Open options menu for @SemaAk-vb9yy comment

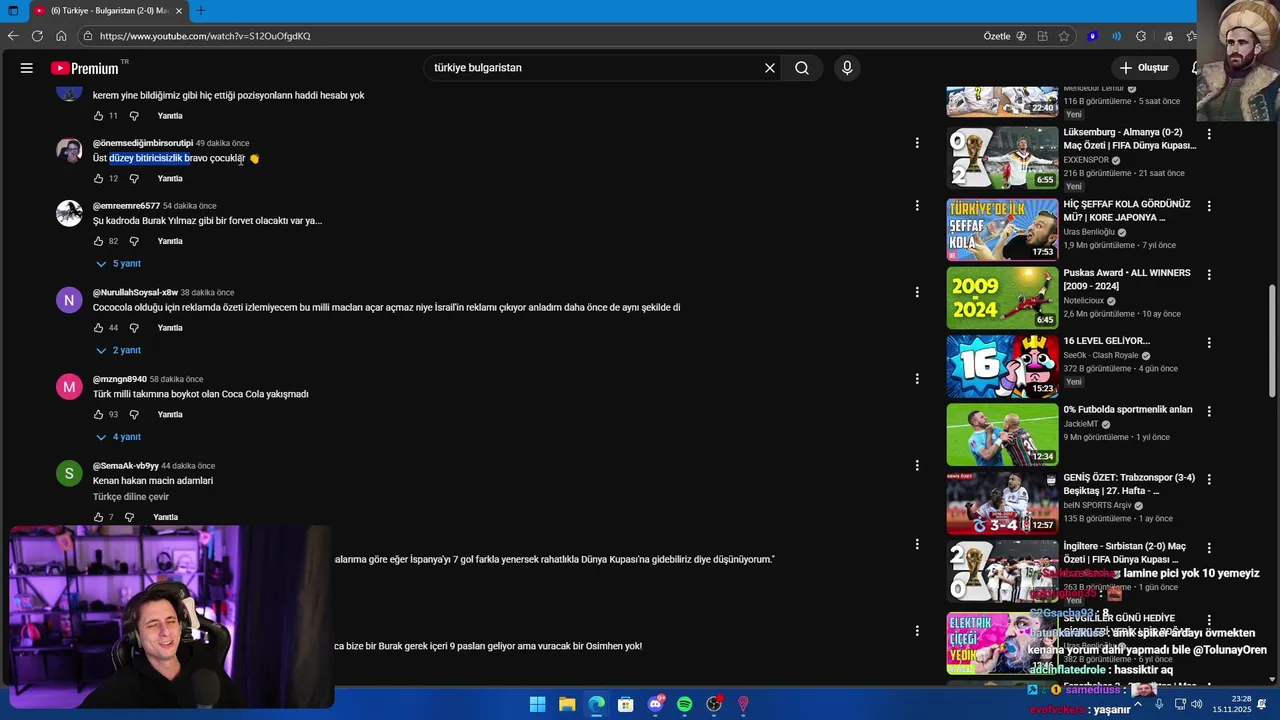(x=917, y=466)
